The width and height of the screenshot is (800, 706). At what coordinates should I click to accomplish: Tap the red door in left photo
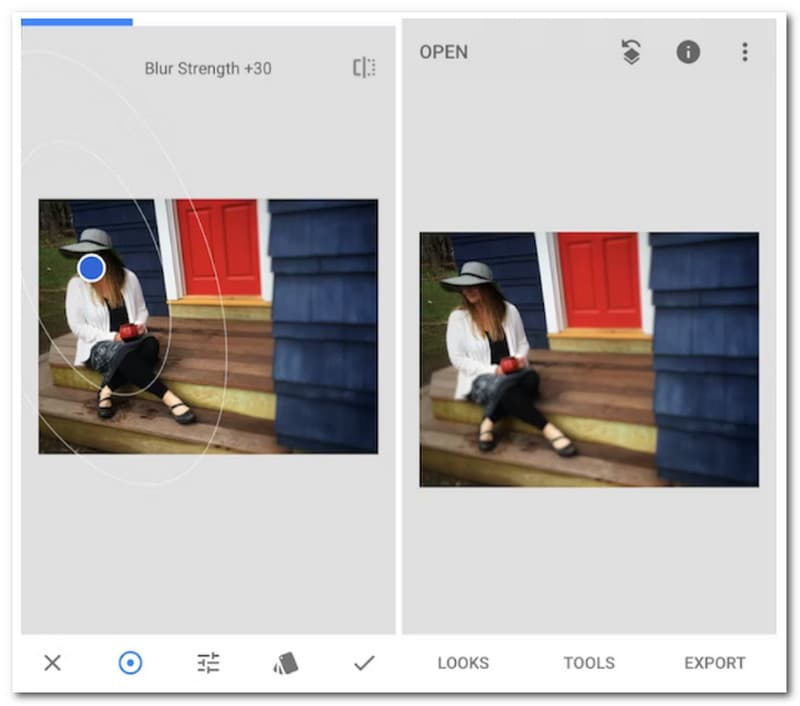[x=219, y=248]
